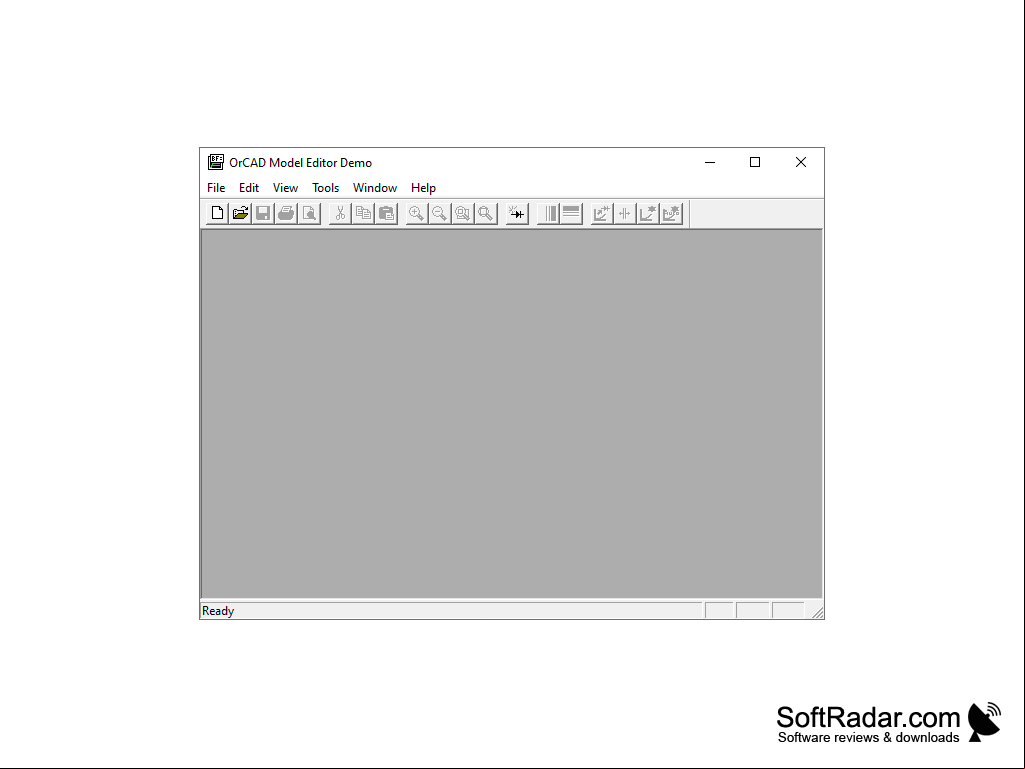Screen dimensions: 1025x769
Task: Open the Tools menu
Action: pos(325,188)
